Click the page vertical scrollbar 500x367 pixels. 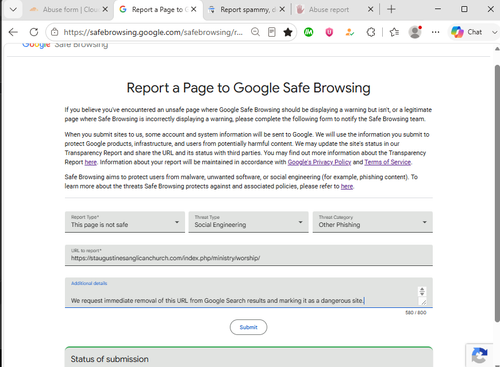point(497,193)
